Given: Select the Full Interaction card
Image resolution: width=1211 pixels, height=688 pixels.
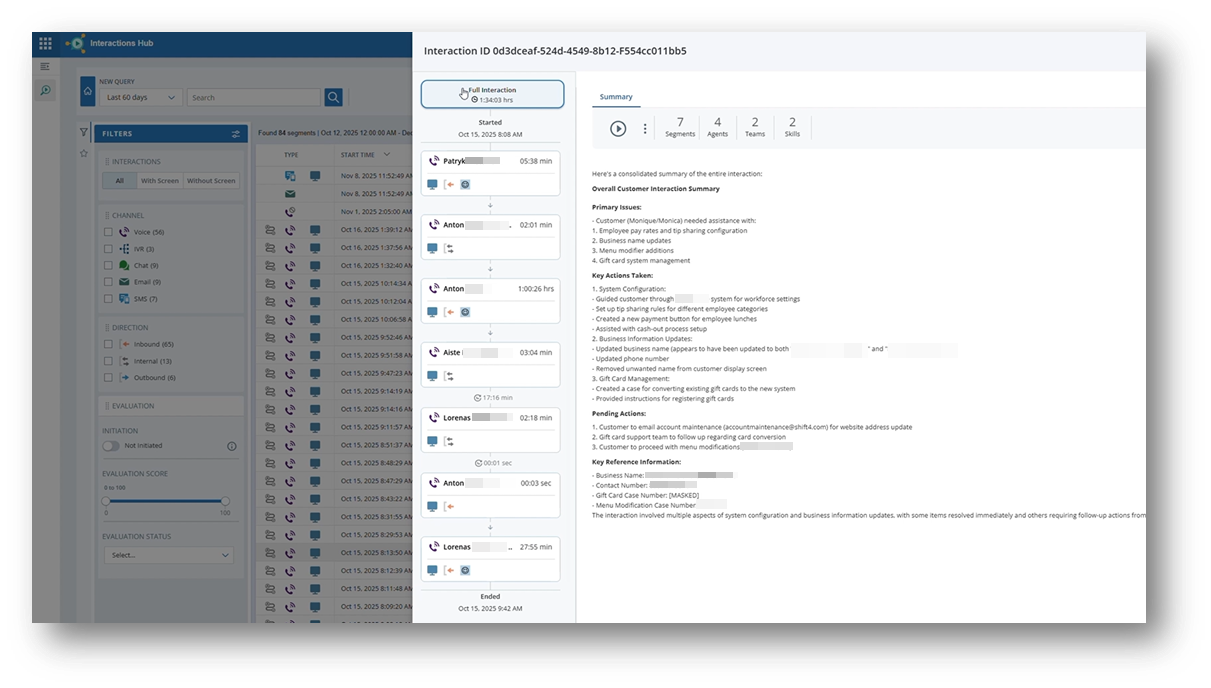Looking at the screenshot, I should click(492, 94).
